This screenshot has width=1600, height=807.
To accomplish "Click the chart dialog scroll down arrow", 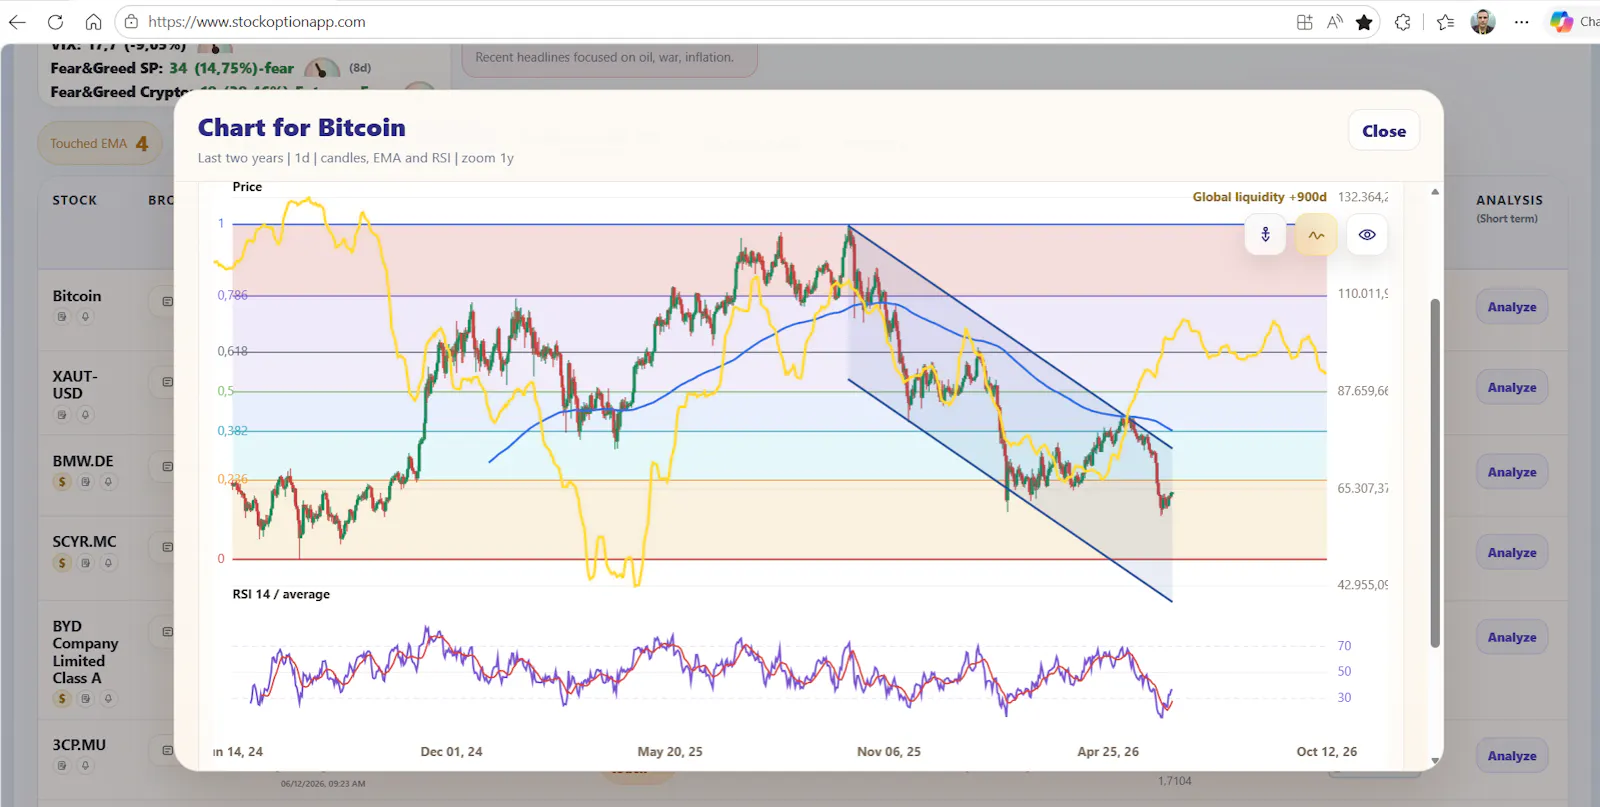I will pos(1435,761).
